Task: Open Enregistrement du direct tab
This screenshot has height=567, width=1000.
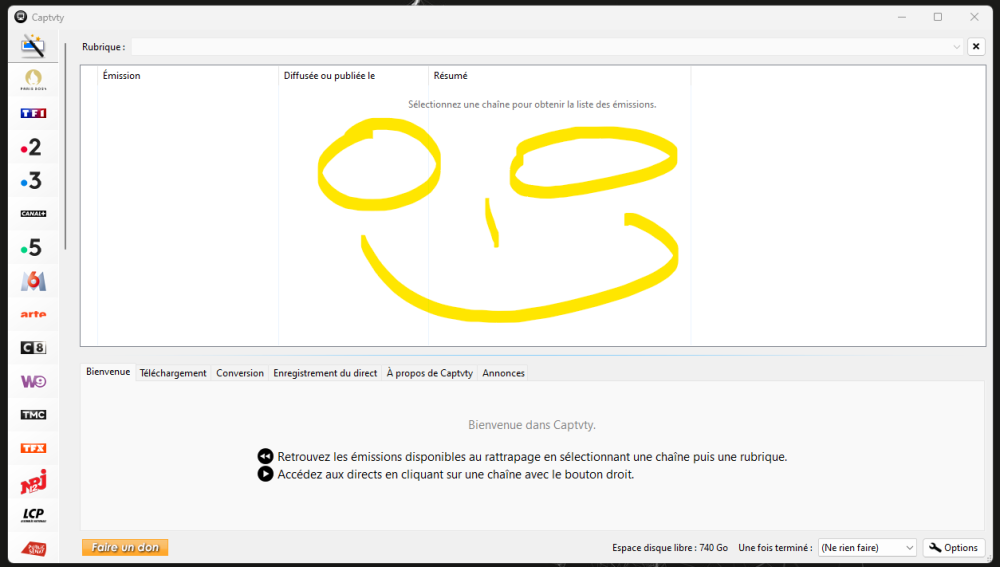Action: point(325,373)
